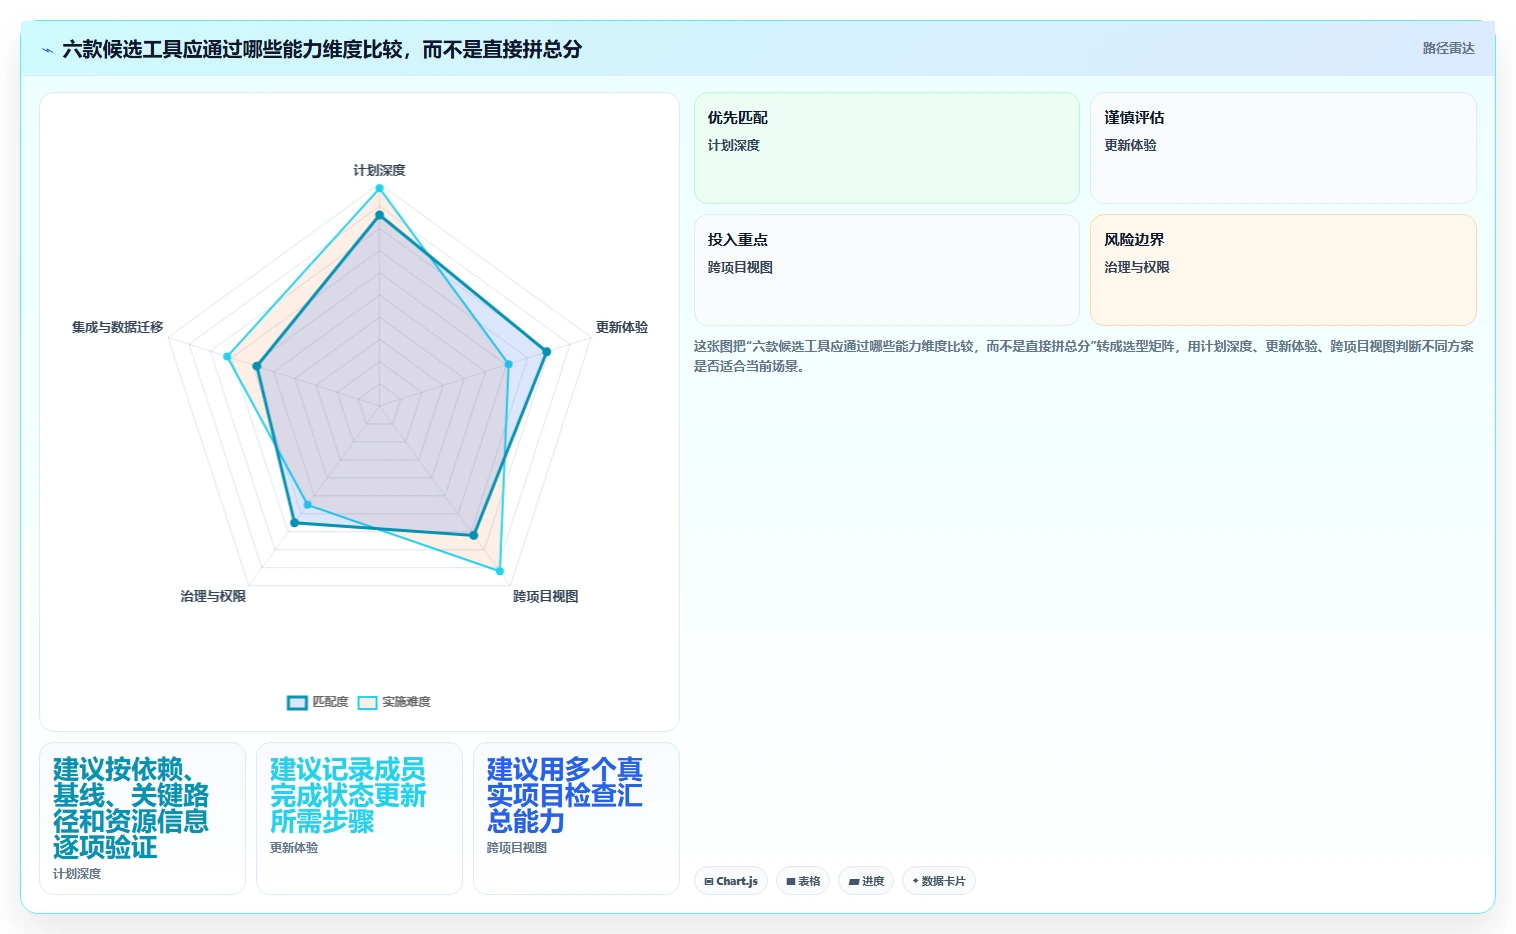The image size is (1516, 934).
Task: Click the 治理与权限 radar axis label
Action: coord(213,596)
